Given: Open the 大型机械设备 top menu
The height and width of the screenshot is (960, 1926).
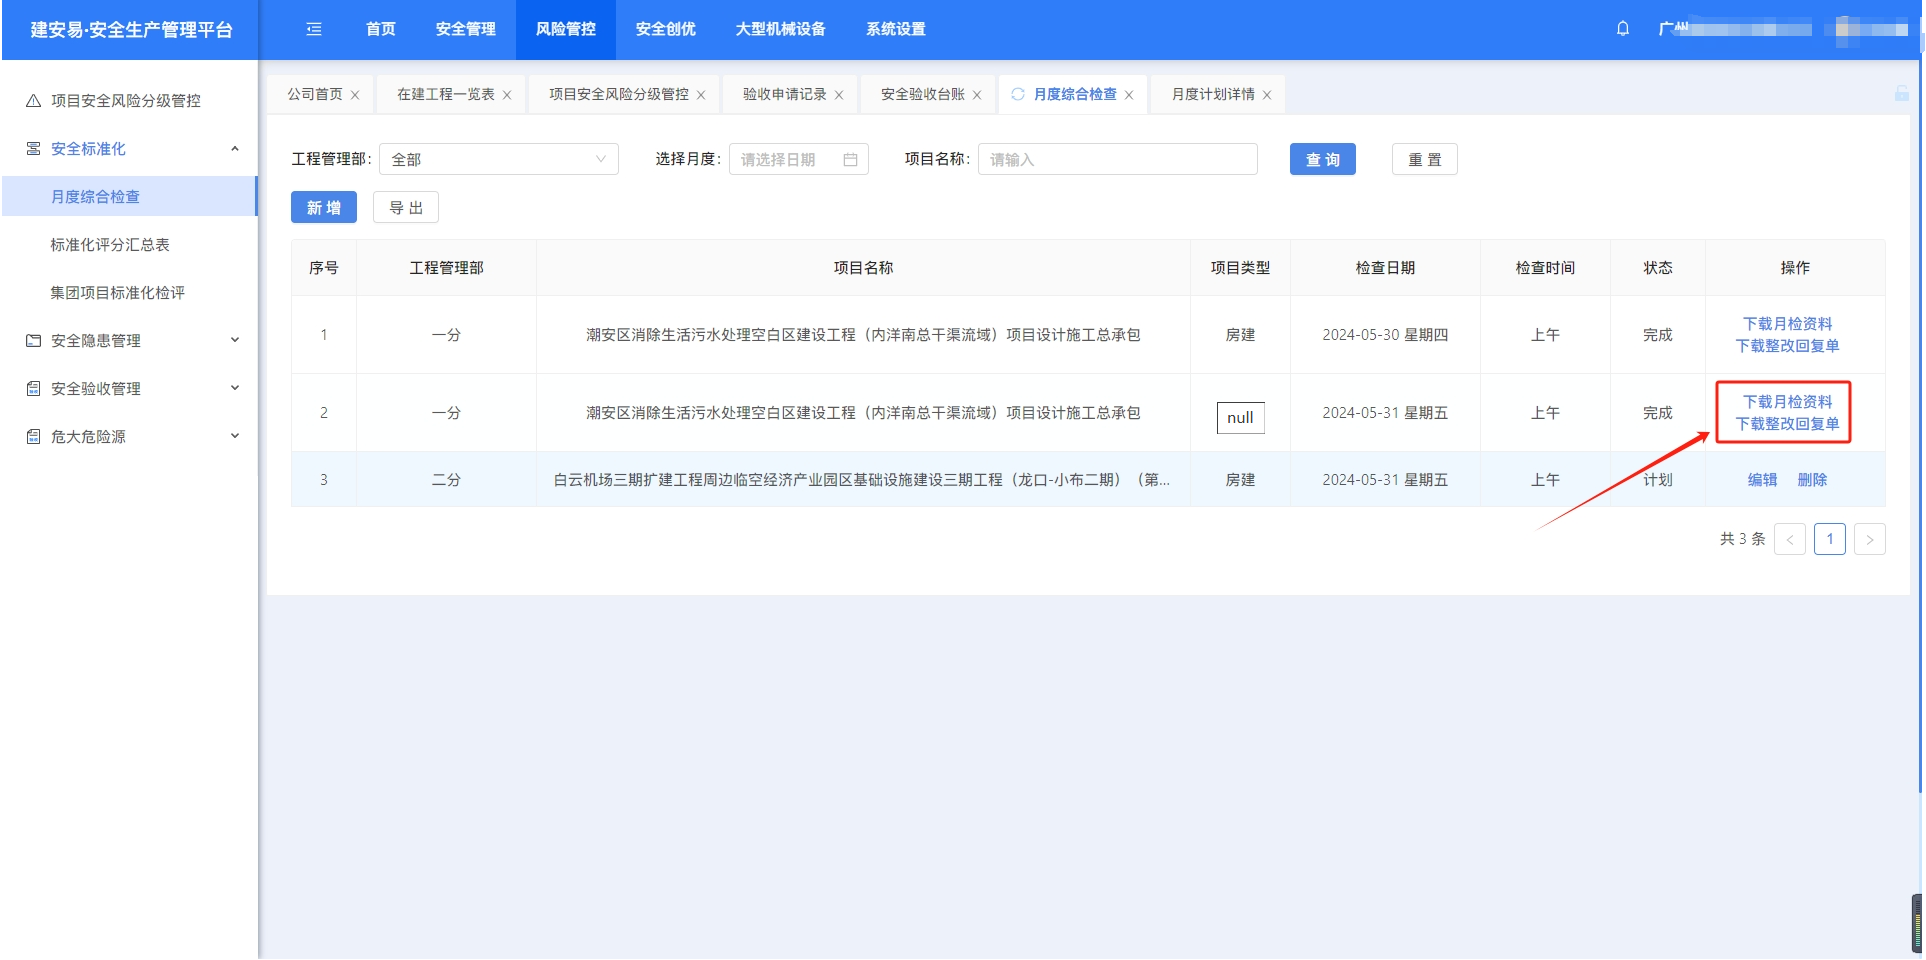Looking at the screenshot, I should 780,29.
